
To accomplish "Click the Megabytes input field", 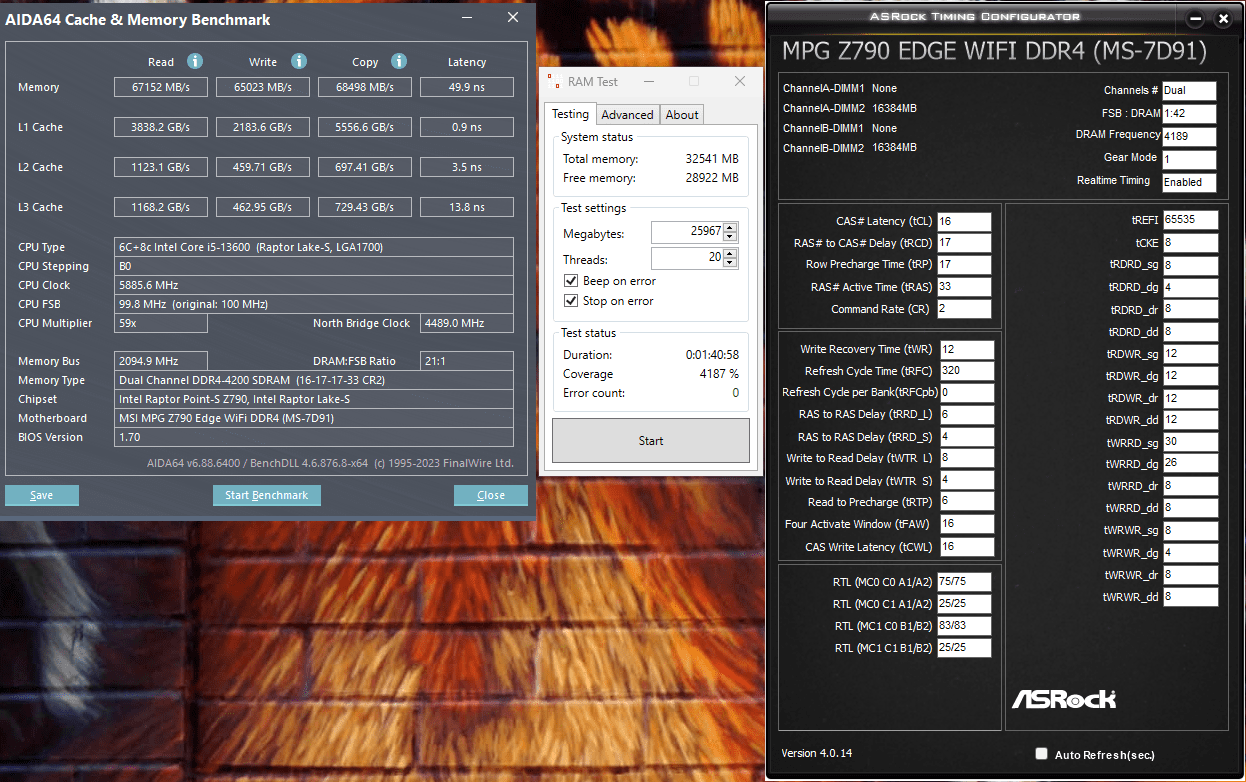I will click(687, 232).
